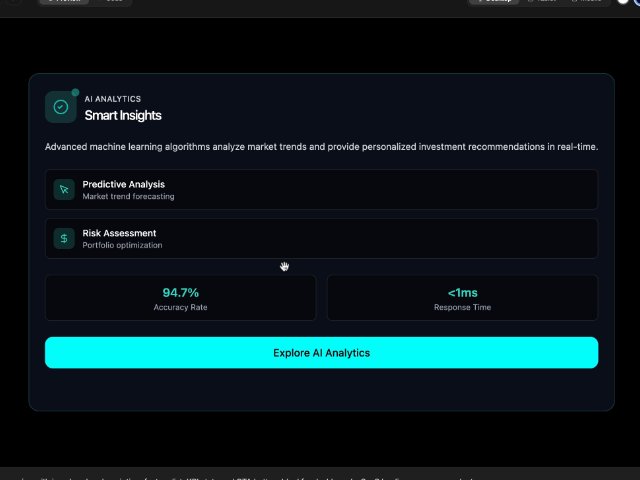
Task: Select the Risk Assessment dollar icon
Action: 64,238
